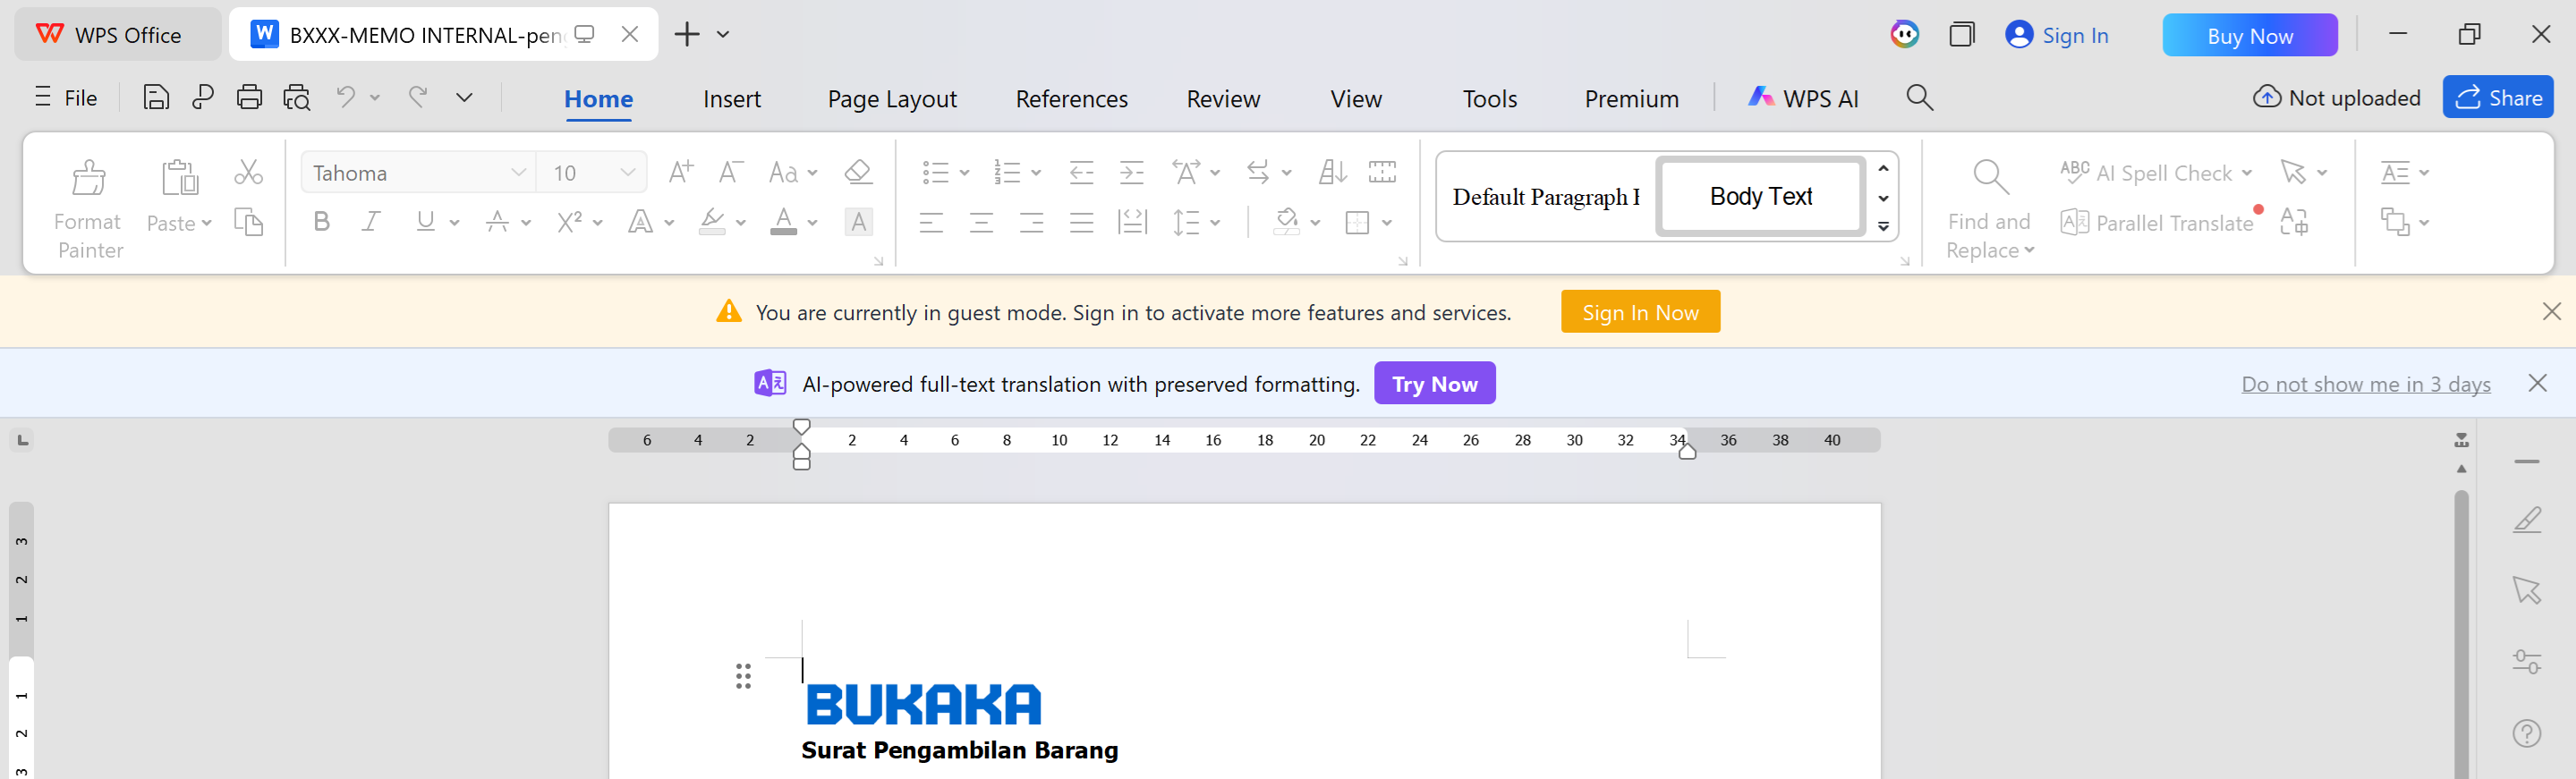Center align text
The height and width of the screenshot is (779, 2576).
point(981,222)
